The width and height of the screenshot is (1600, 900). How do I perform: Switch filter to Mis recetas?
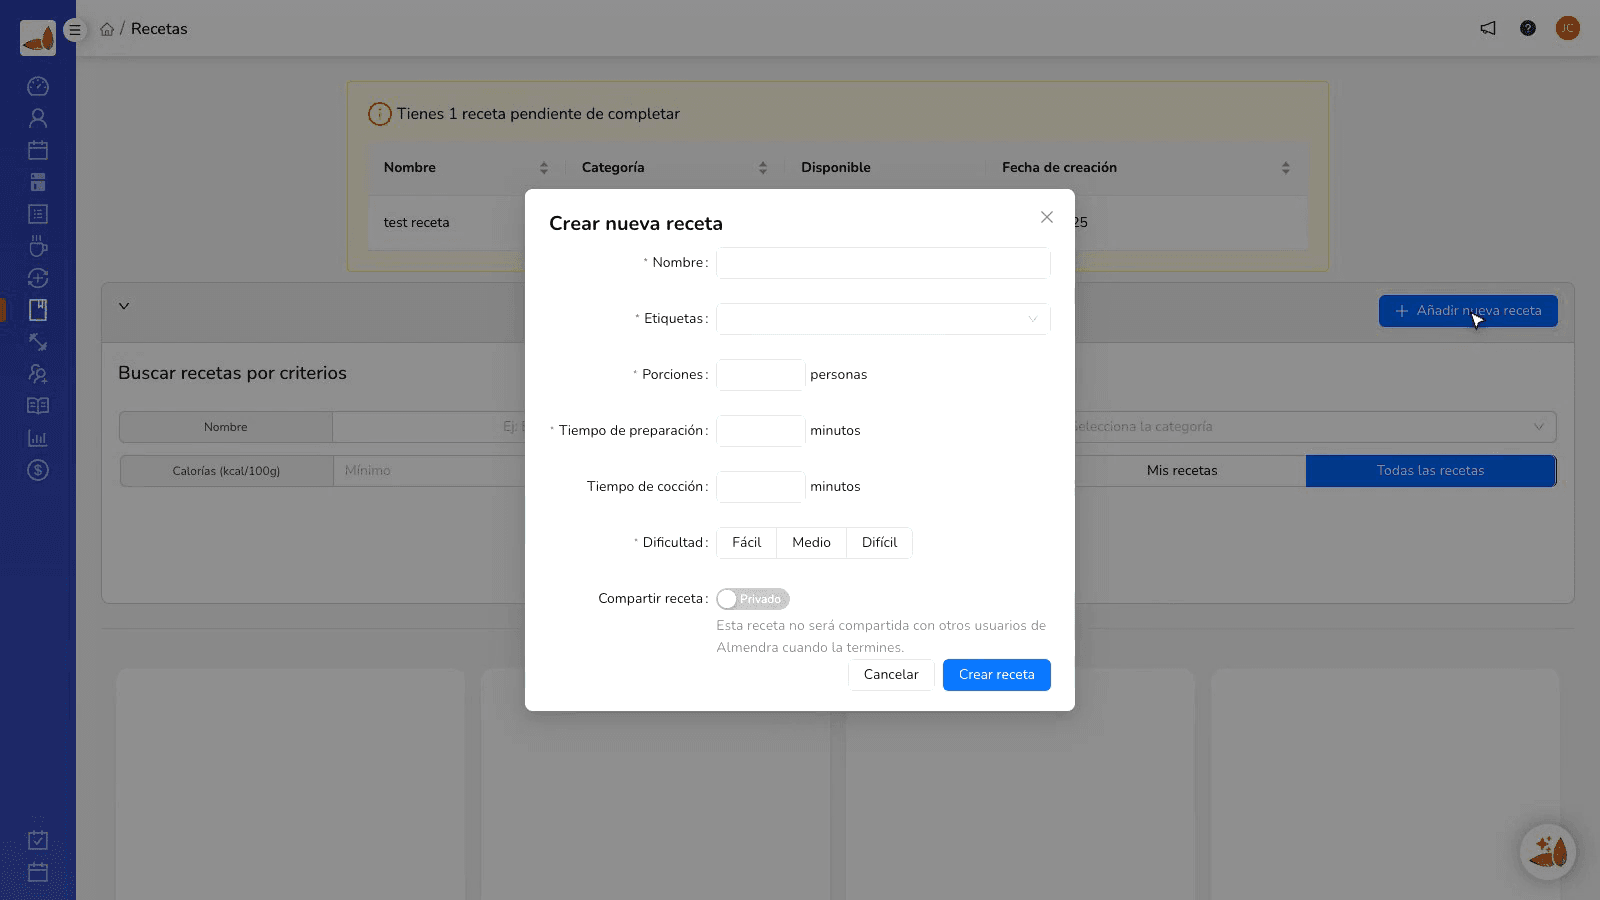pyautogui.click(x=1182, y=470)
